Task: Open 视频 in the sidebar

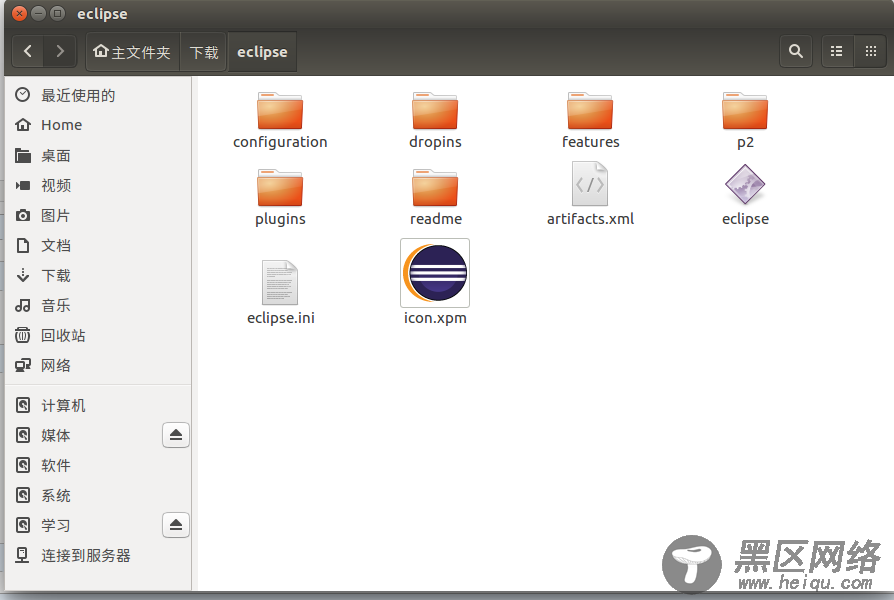Action: 98,185
